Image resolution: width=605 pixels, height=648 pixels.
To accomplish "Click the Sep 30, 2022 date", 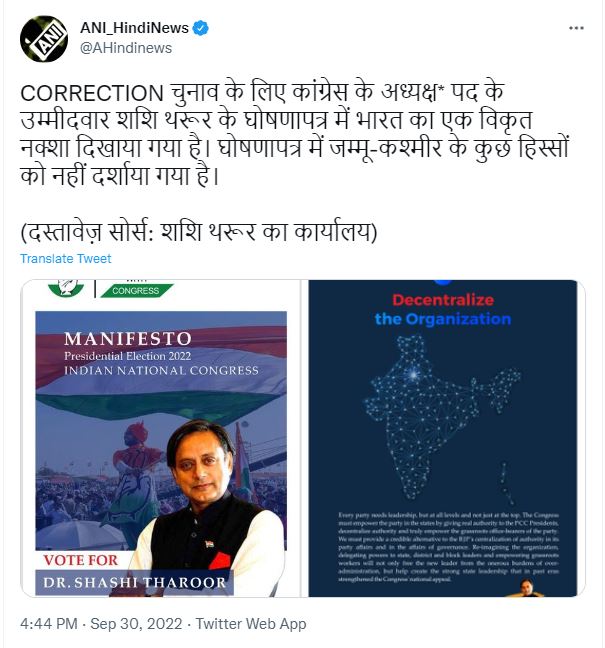I will (x=136, y=623).
